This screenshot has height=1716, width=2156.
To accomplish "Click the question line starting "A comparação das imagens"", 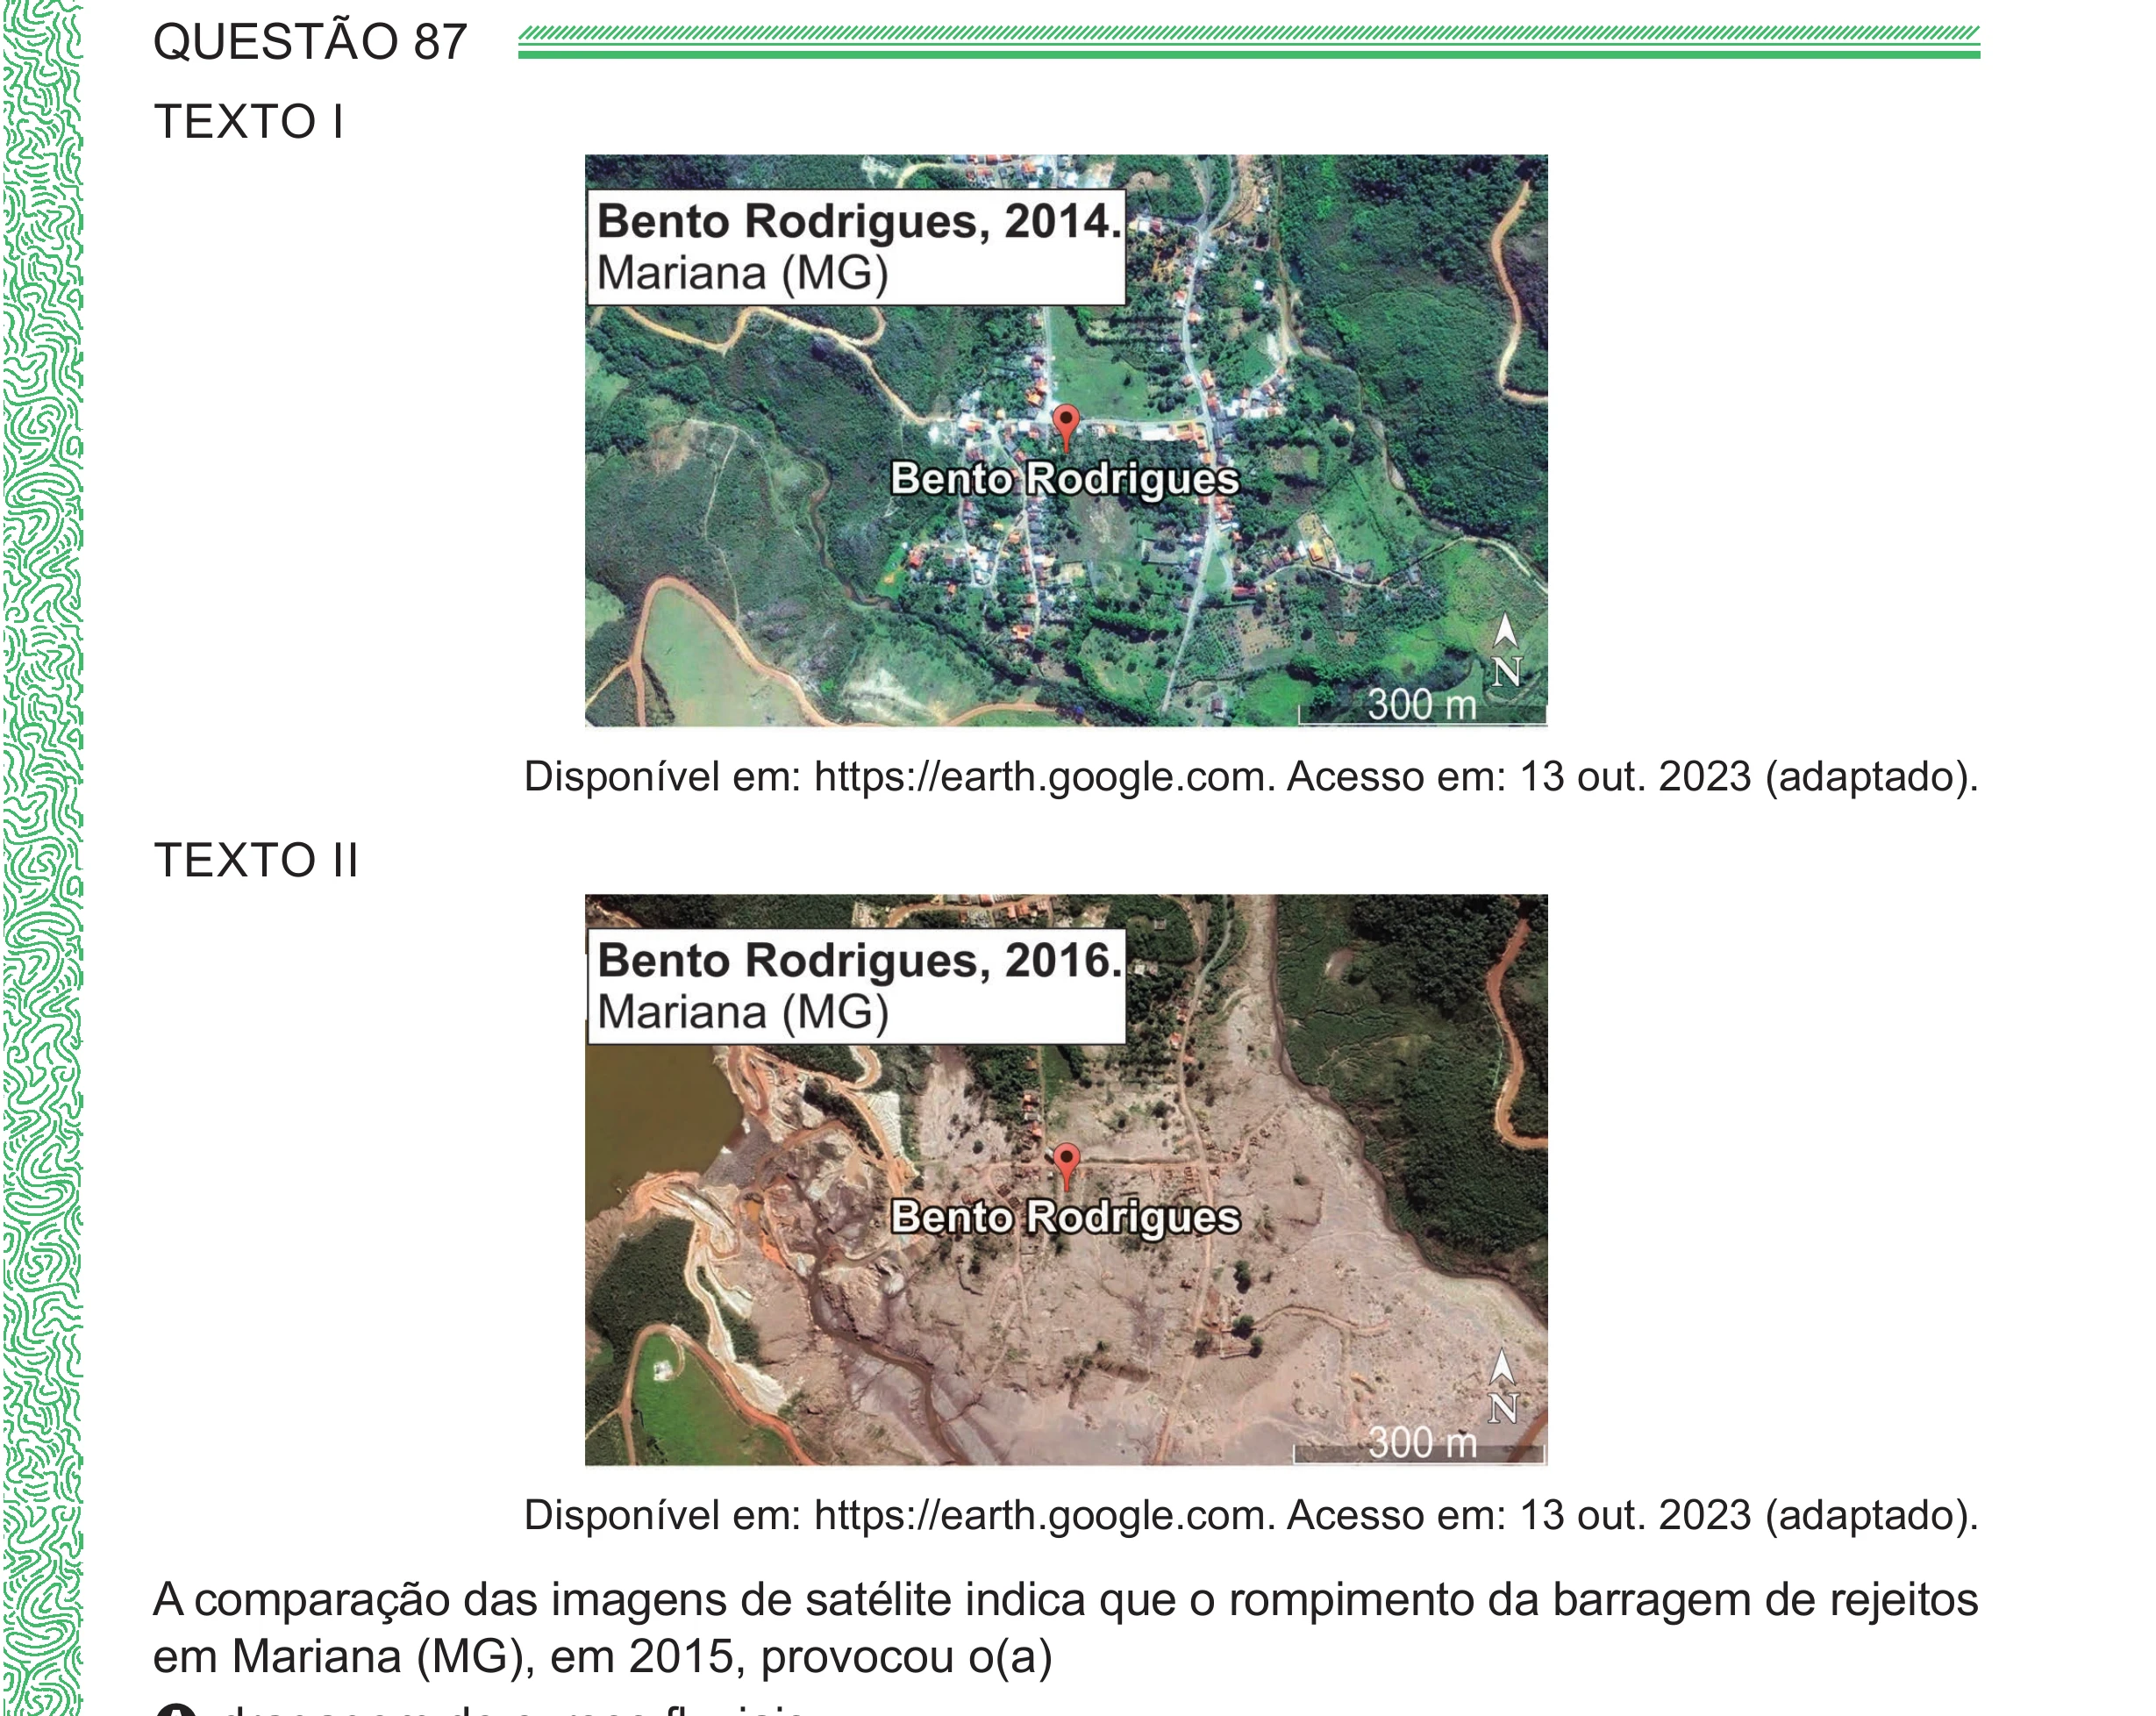I will click(x=1065, y=1600).
